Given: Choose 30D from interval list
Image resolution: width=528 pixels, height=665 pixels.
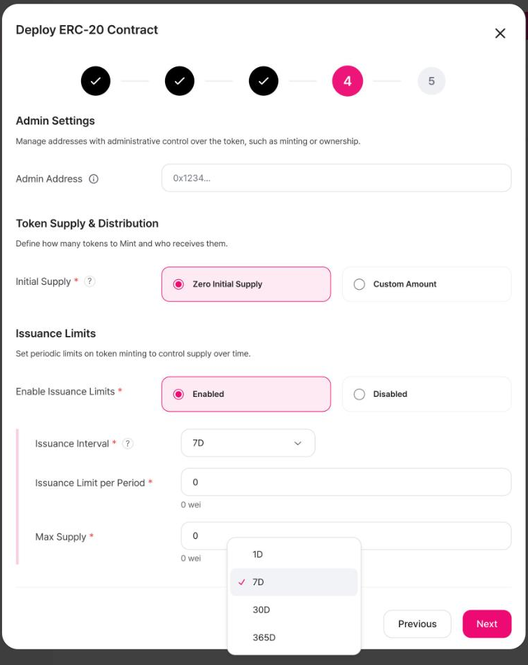Looking at the screenshot, I should point(294,610).
